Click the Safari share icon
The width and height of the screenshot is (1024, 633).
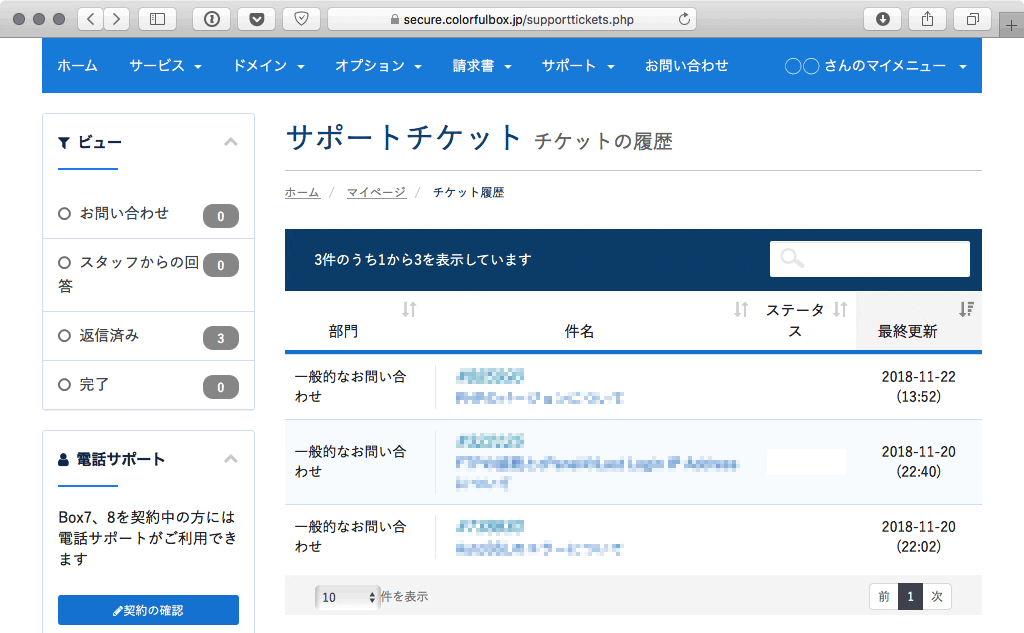pos(927,19)
